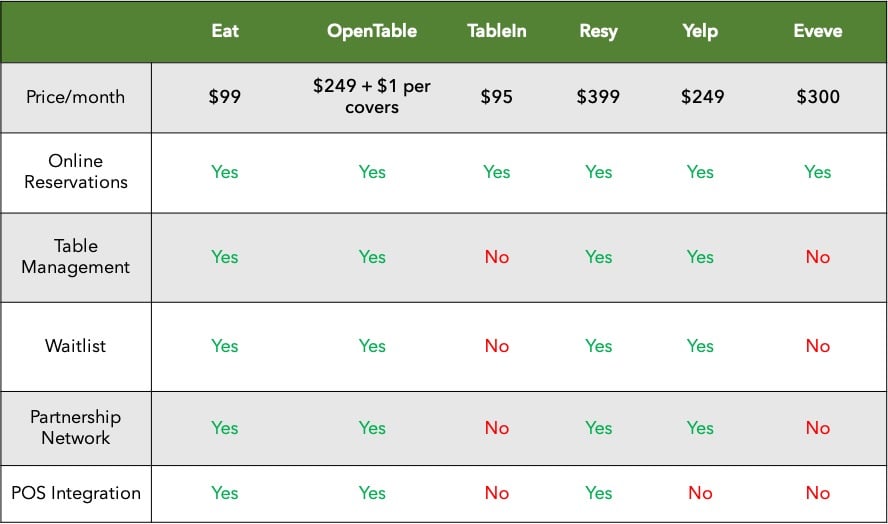The height and width of the screenshot is (524, 888).
Task: Click the Price/month row label
Action: (75, 97)
